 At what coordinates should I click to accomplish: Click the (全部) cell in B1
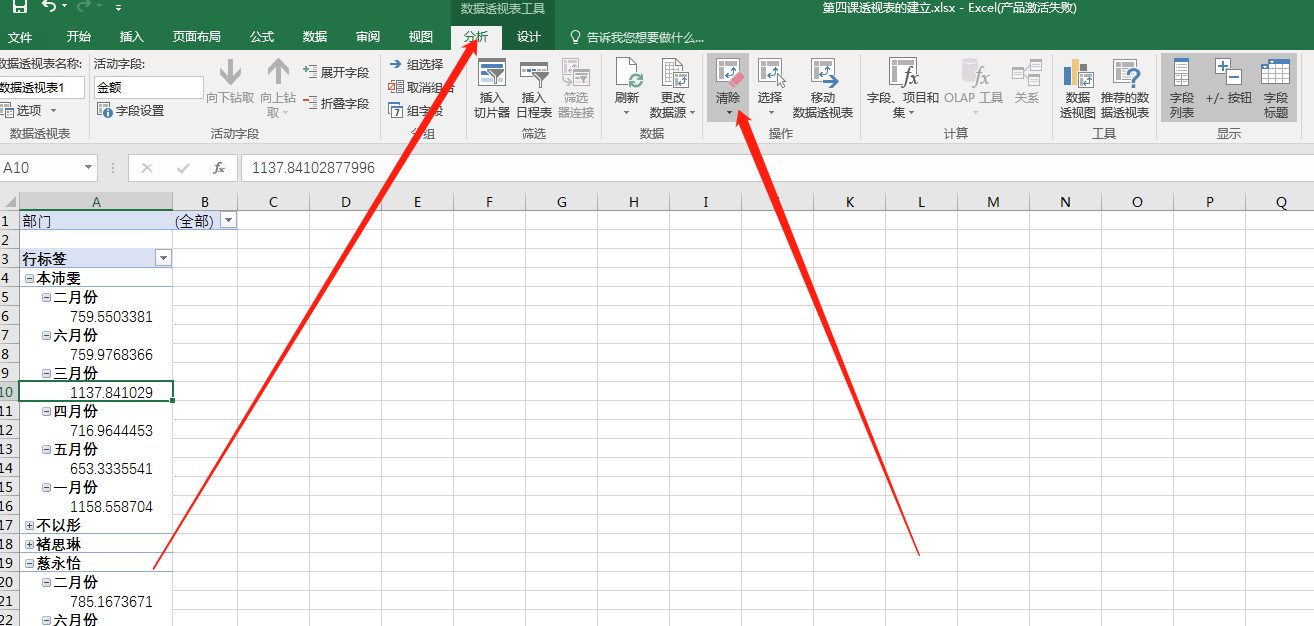coord(205,220)
